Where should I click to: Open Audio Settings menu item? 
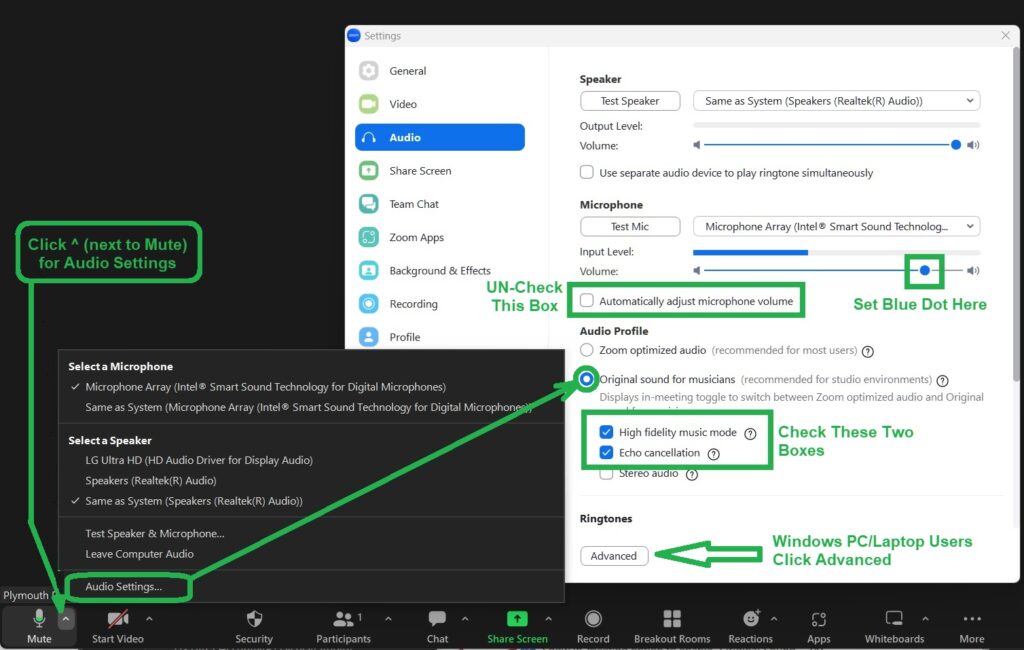point(123,586)
